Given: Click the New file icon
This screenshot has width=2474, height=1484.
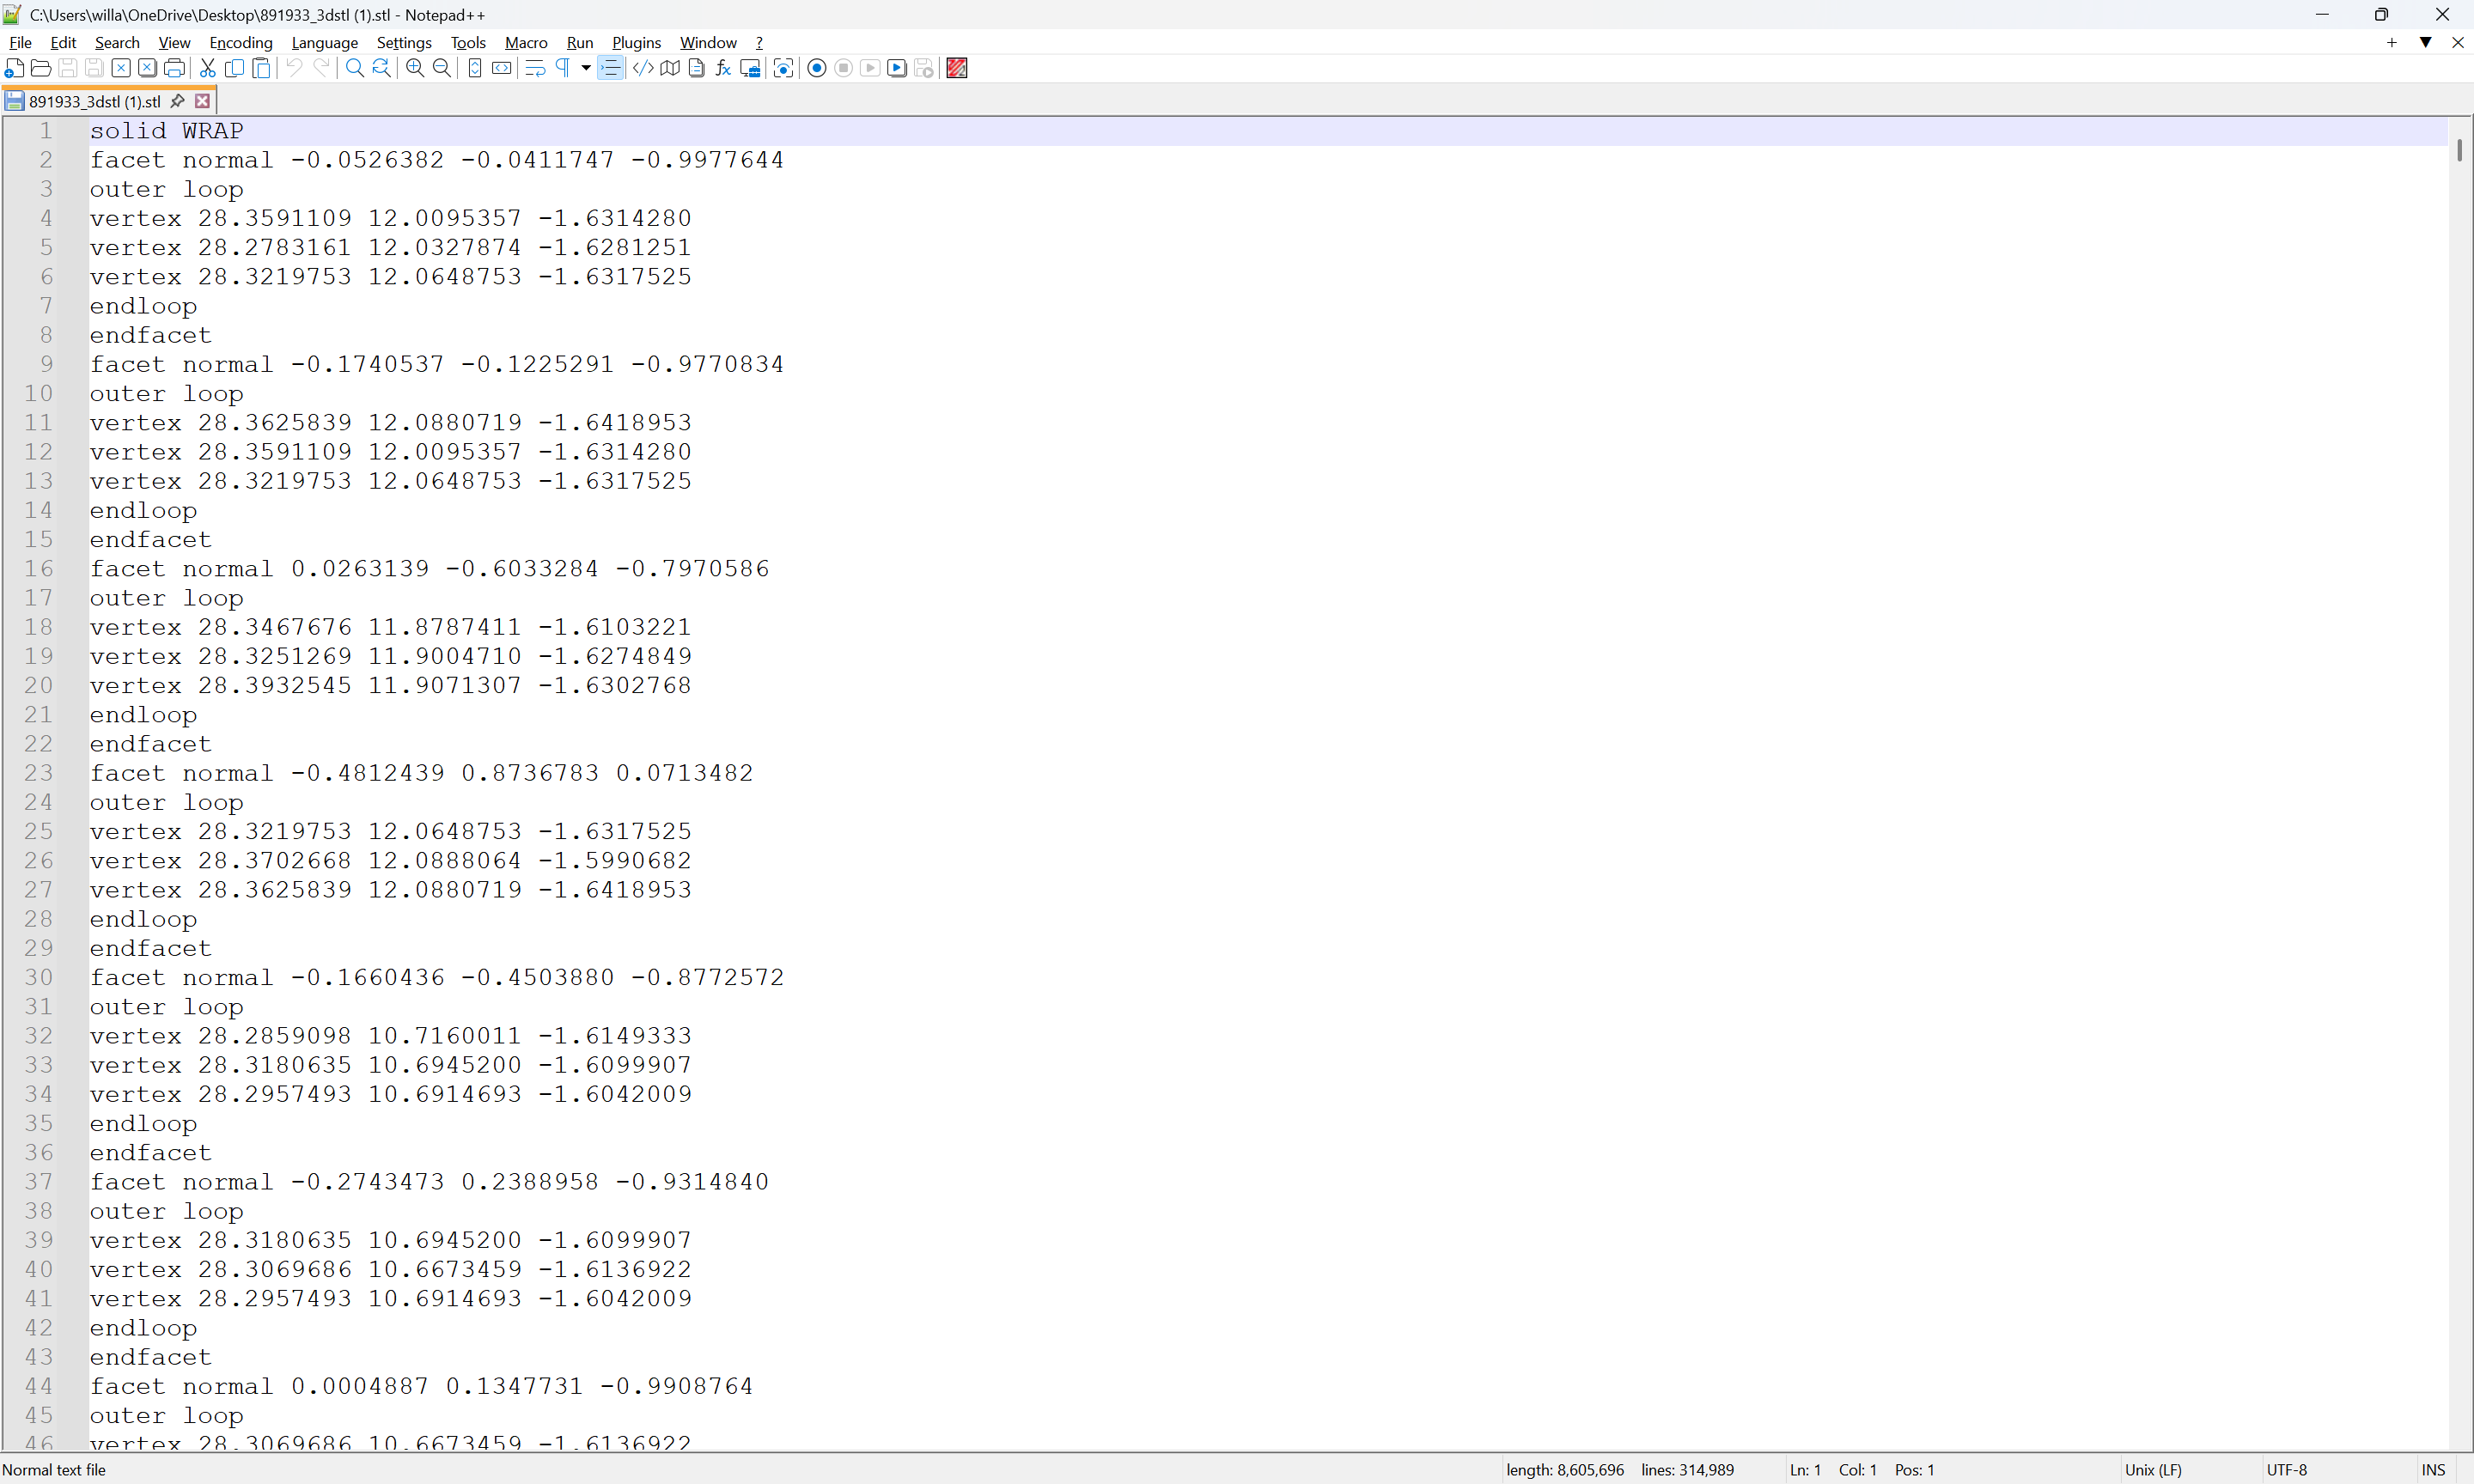Looking at the screenshot, I should (14, 68).
